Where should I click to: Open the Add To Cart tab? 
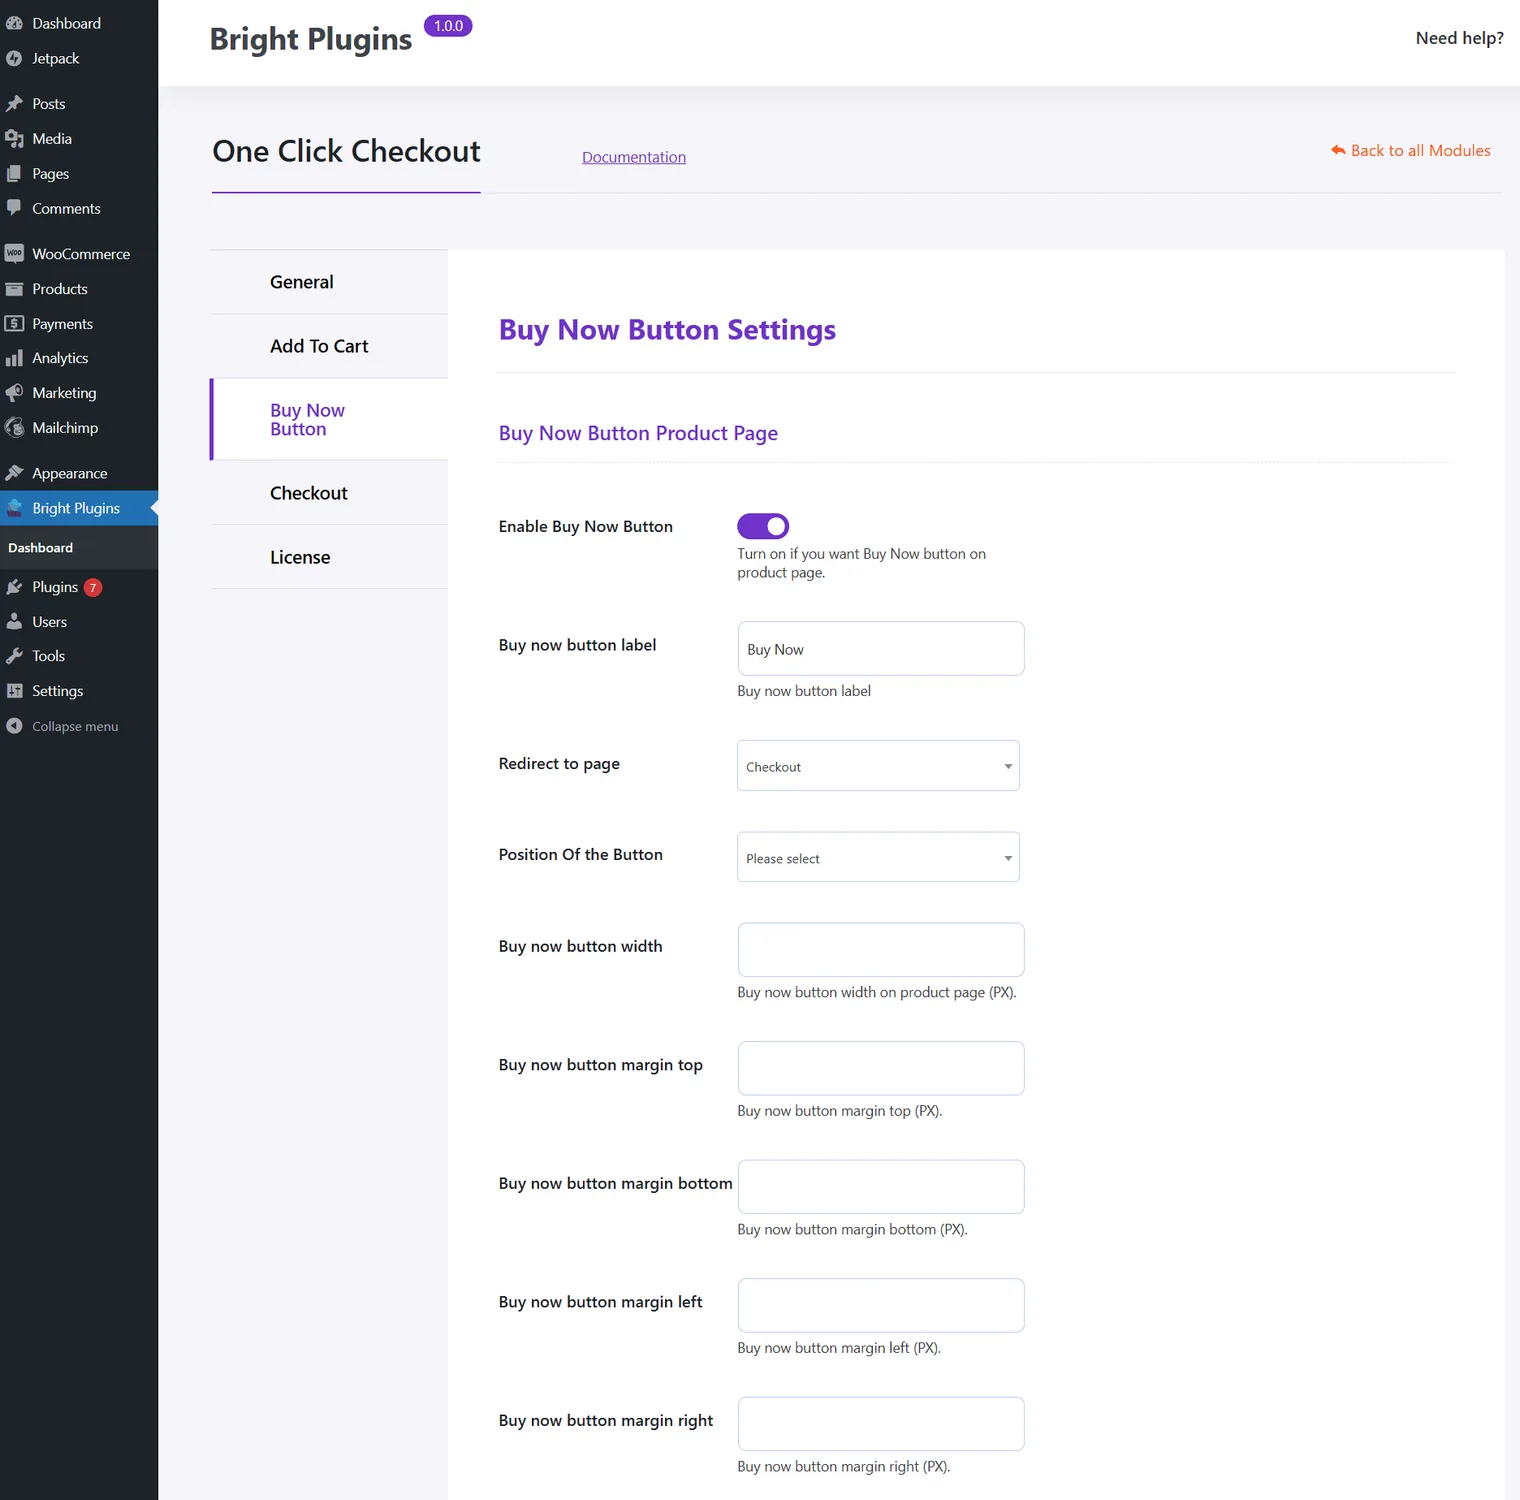pos(329,346)
